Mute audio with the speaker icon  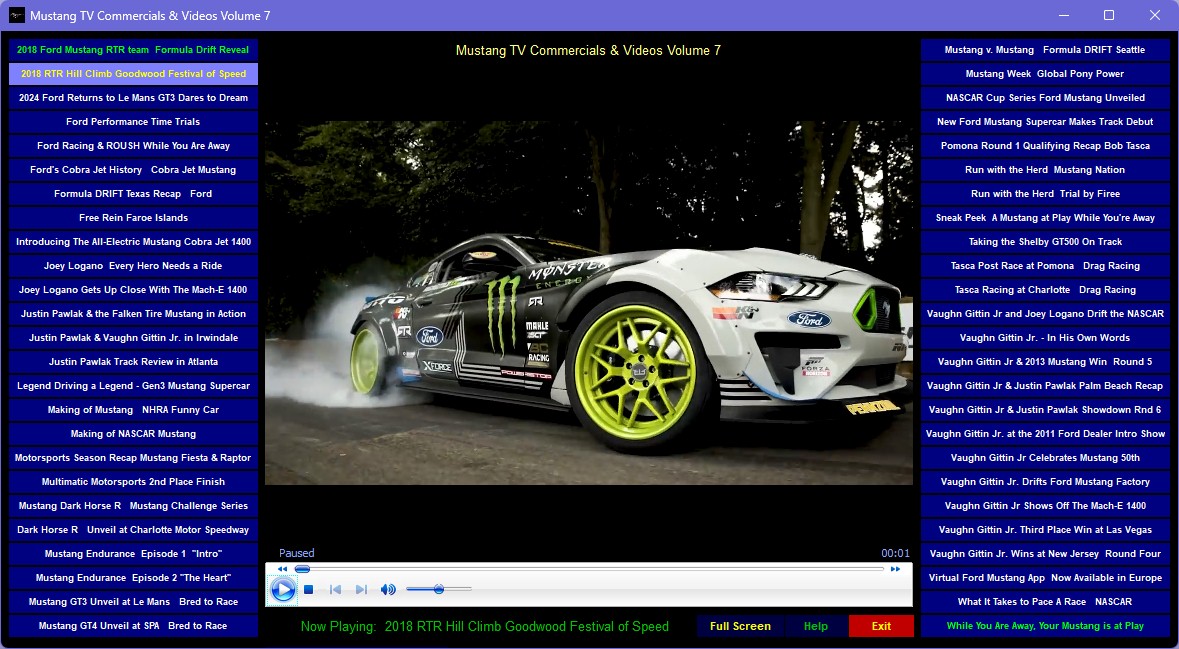point(388,590)
